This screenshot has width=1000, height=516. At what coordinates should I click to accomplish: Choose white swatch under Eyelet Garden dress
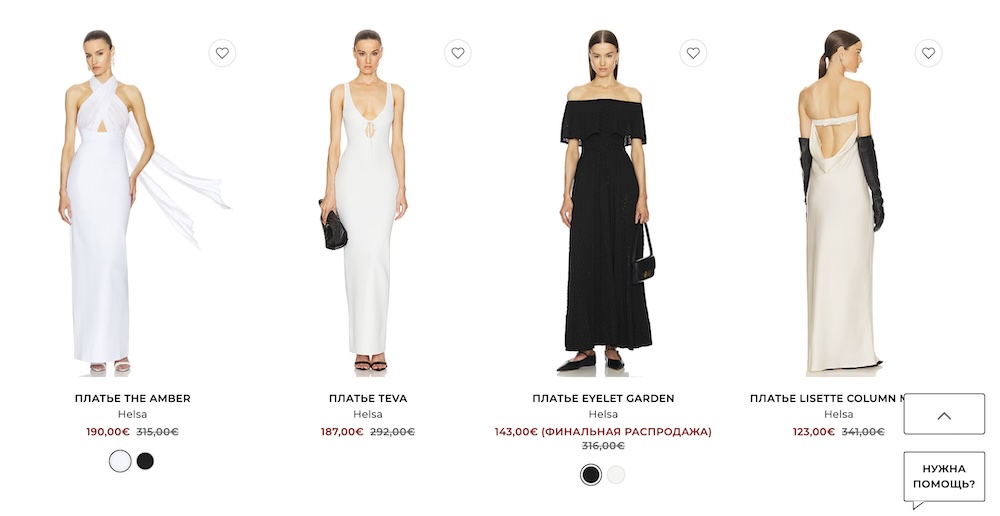616,475
